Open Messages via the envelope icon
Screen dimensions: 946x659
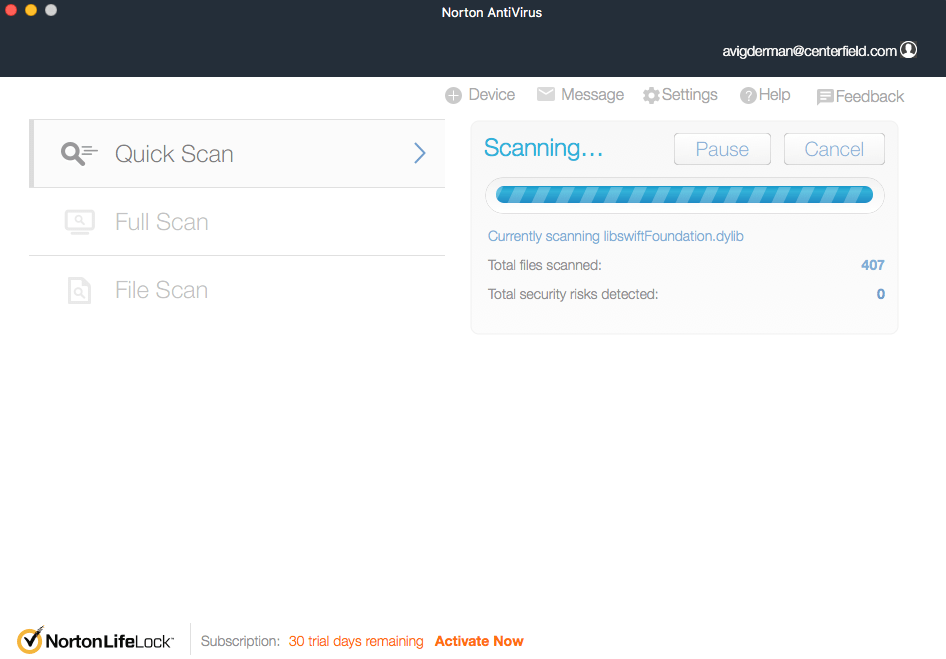coord(546,94)
